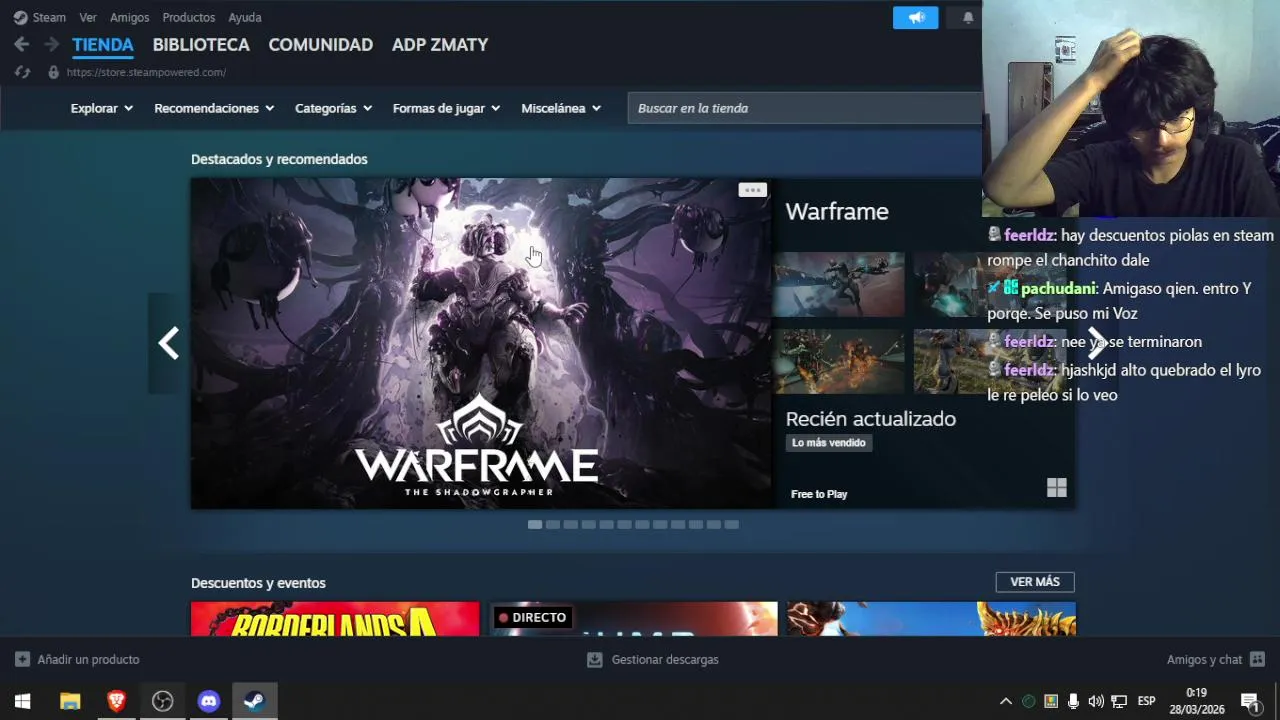
Task: Switch to the TIENDA tab
Action: (103, 45)
